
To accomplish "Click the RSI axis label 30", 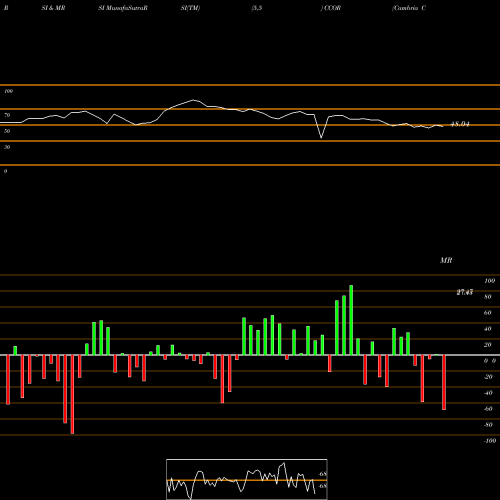I will point(7,147).
